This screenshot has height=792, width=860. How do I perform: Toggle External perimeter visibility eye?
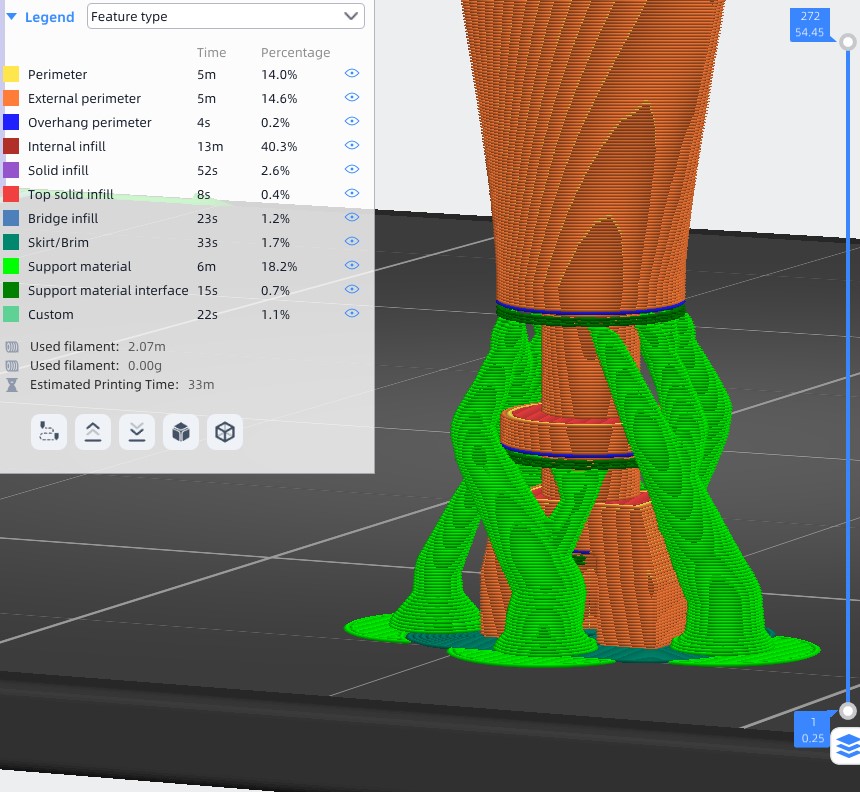coord(351,98)
